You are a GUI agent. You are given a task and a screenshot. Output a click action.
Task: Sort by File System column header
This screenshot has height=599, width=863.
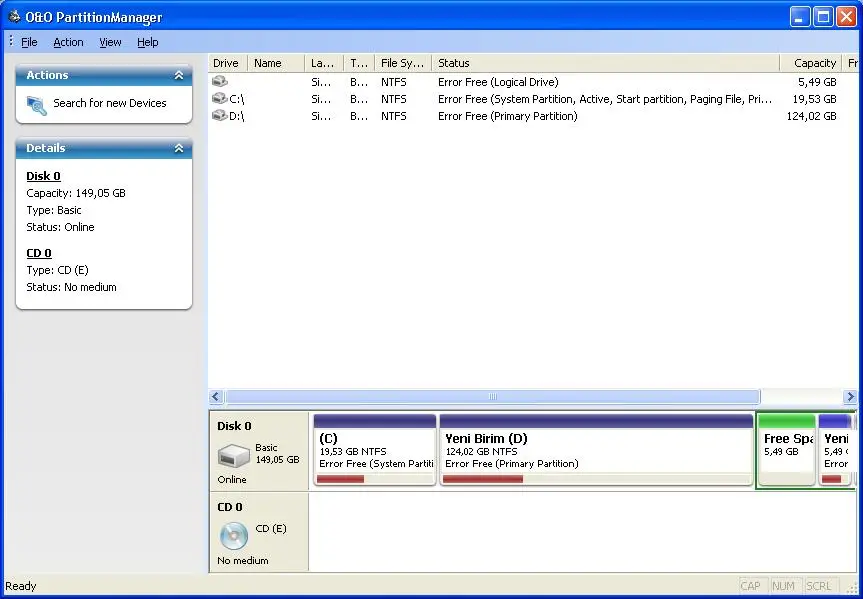click(403, 63)
